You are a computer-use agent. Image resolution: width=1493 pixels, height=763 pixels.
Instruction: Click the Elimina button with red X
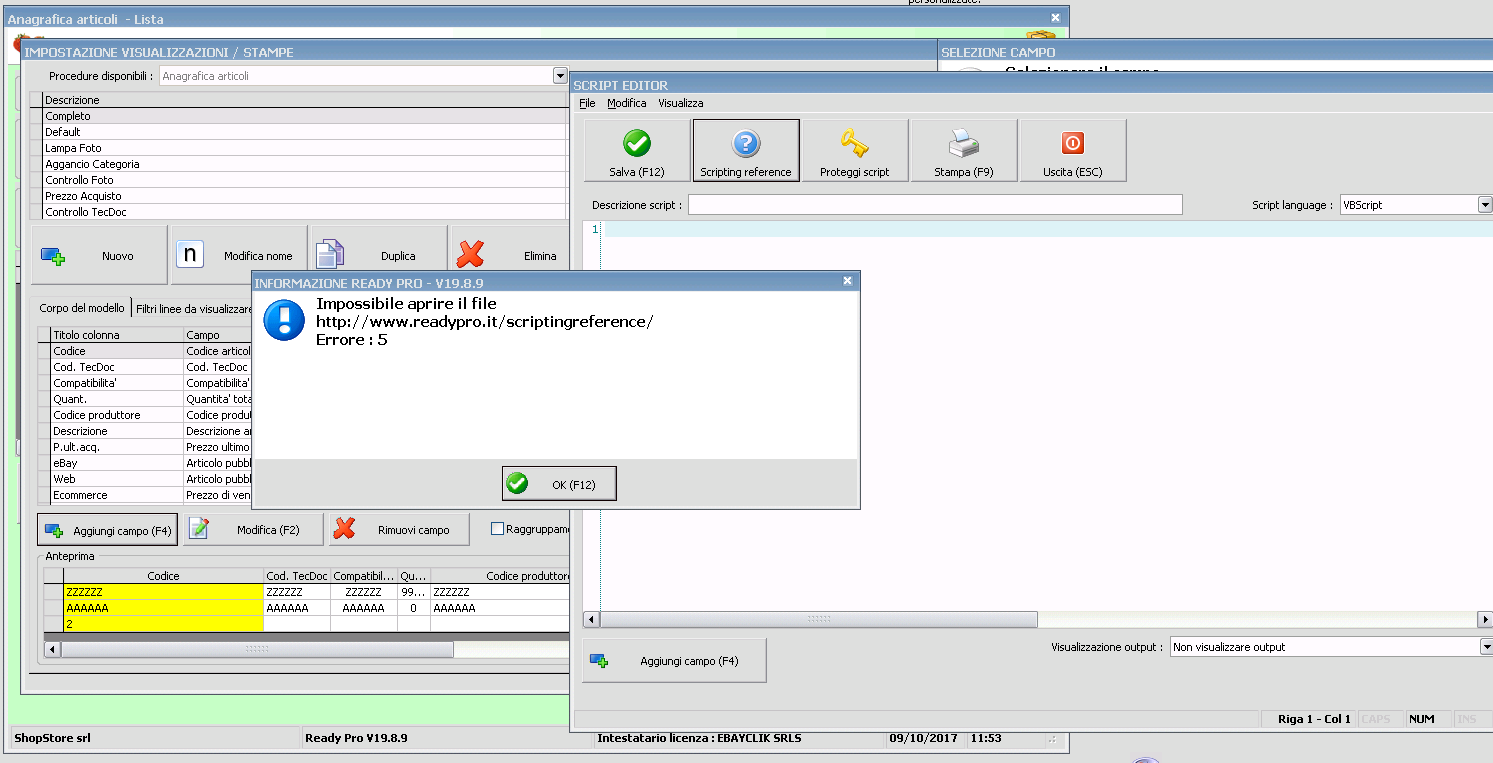510,256
